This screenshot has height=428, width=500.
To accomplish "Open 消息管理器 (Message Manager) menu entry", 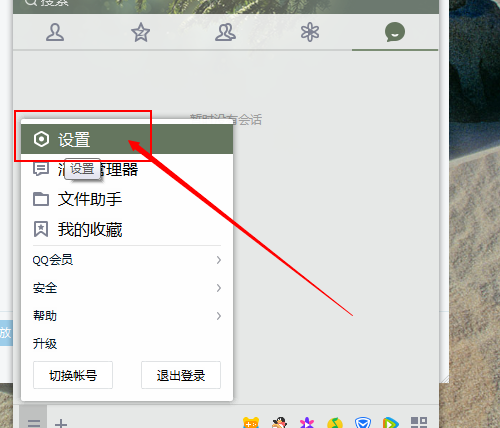I will [x=127, y=169].
